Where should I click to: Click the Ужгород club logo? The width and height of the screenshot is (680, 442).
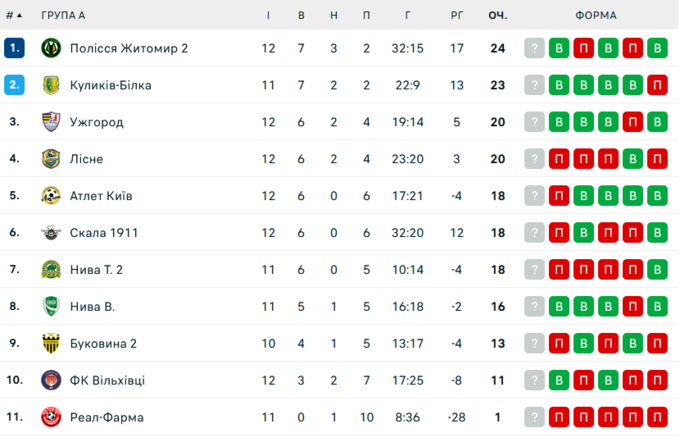(x=51, y=122)
